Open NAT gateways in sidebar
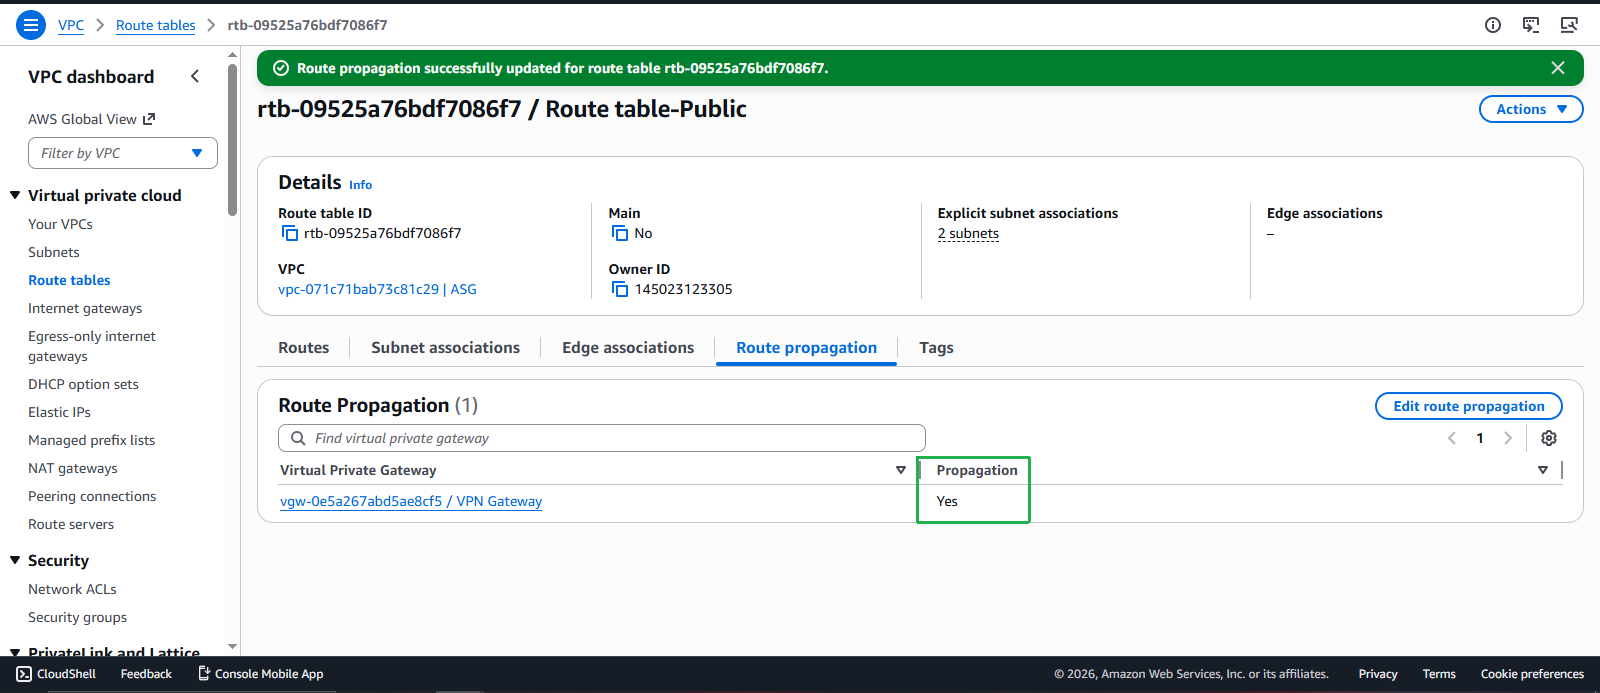The image size is (1600, 693). click(x=73, y=468)
